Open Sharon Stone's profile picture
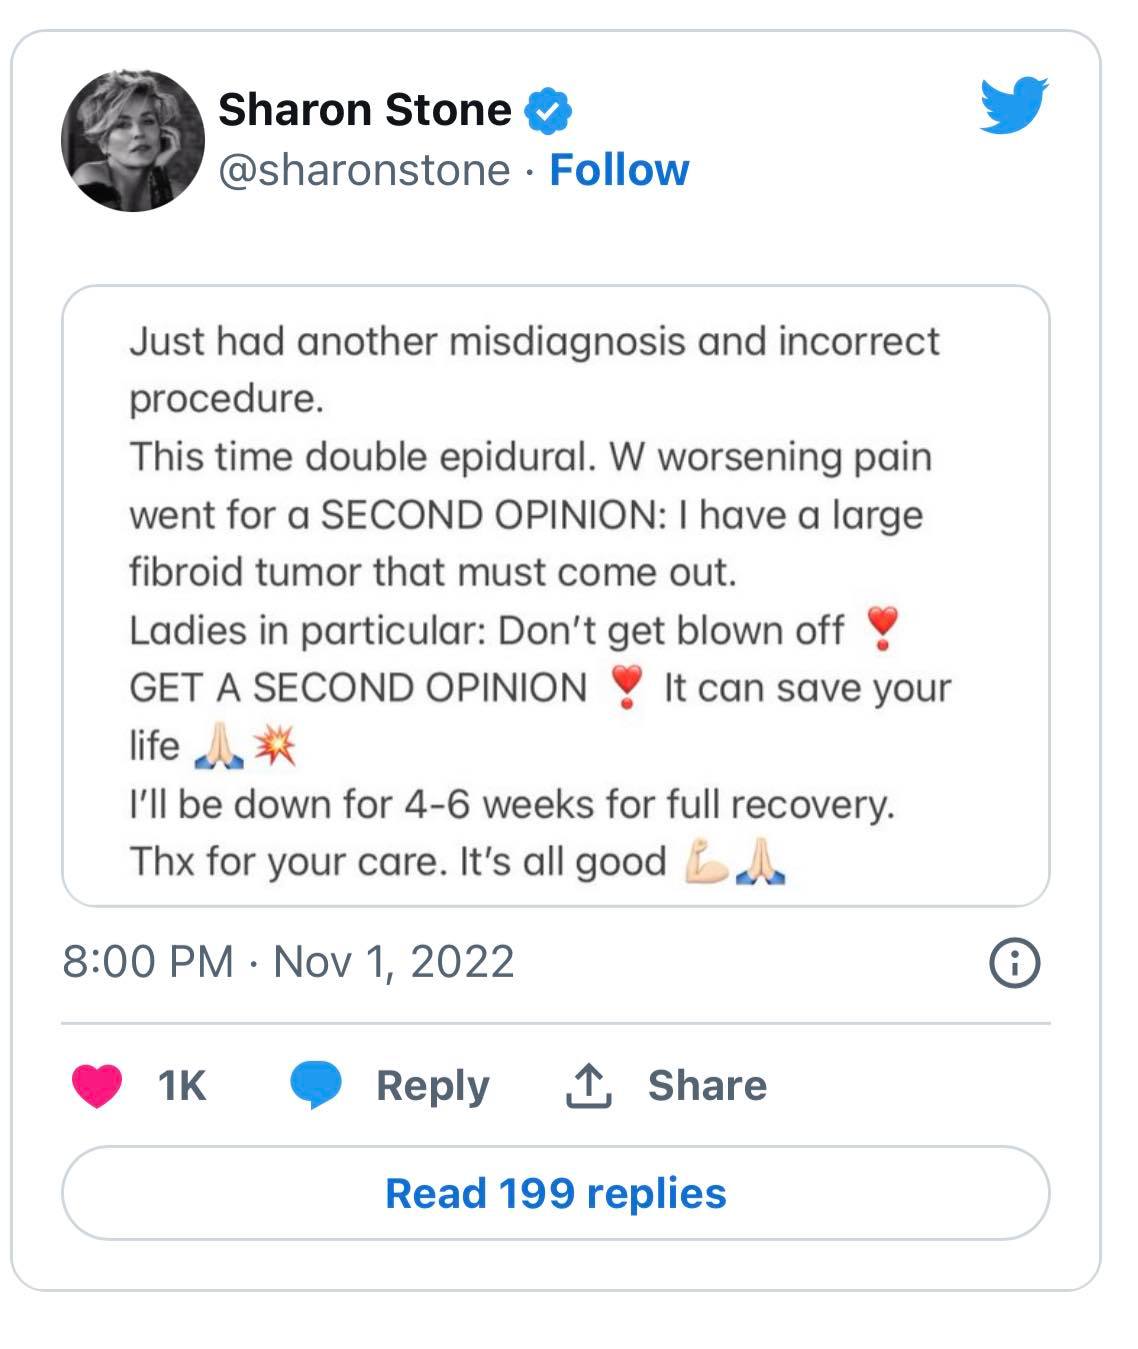This screenshot has height=1349, width=1138. point(132,140)
